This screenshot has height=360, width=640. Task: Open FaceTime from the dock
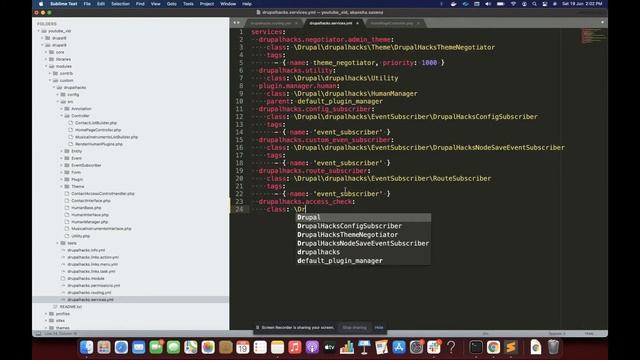point(156,347)
